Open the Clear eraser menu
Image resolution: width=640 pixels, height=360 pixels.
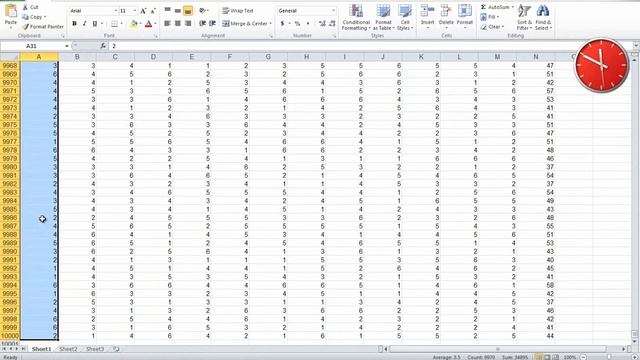point(492,27)
